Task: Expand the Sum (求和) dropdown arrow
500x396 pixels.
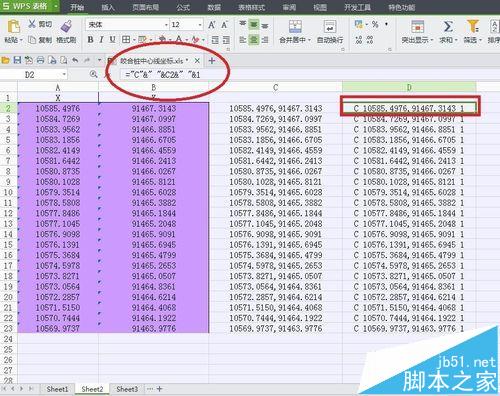Action: [455, 40]
